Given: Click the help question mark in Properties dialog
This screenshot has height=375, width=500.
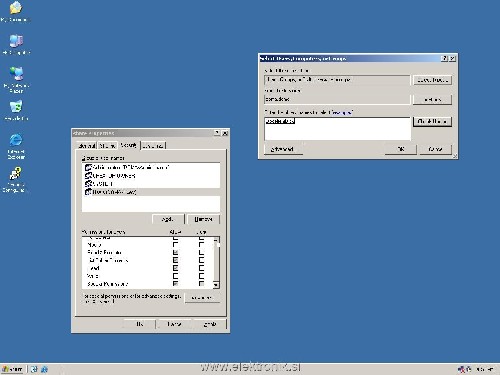Looking at the screenshot, I should pyautogui.click(x=217, y=133).
